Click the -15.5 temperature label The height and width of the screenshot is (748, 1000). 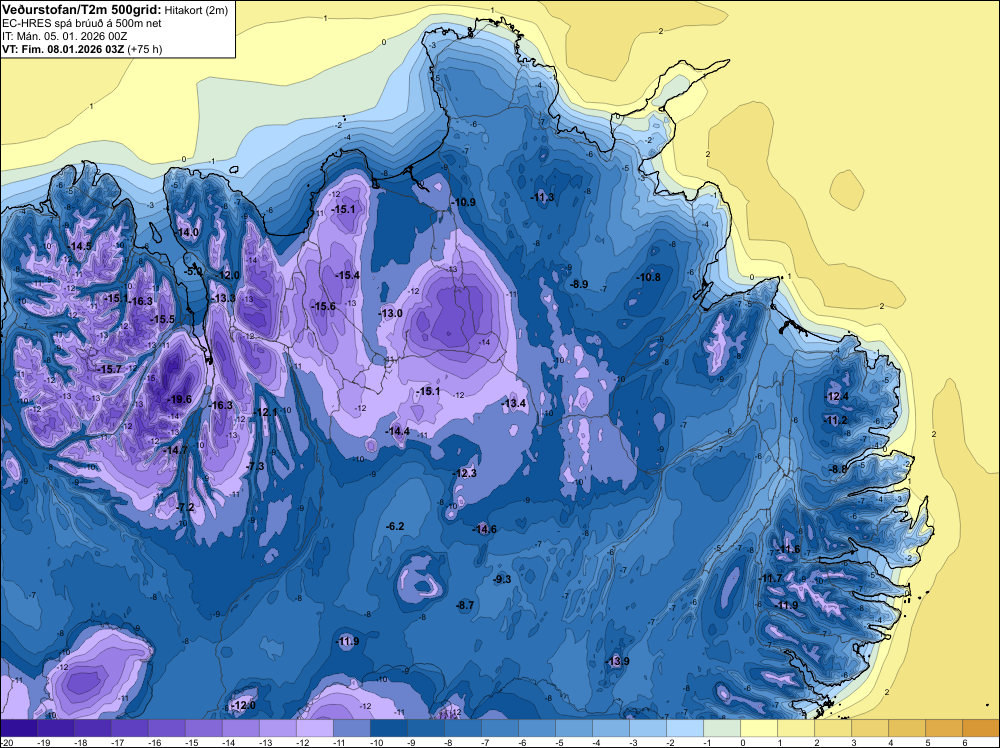click(162, 319)
